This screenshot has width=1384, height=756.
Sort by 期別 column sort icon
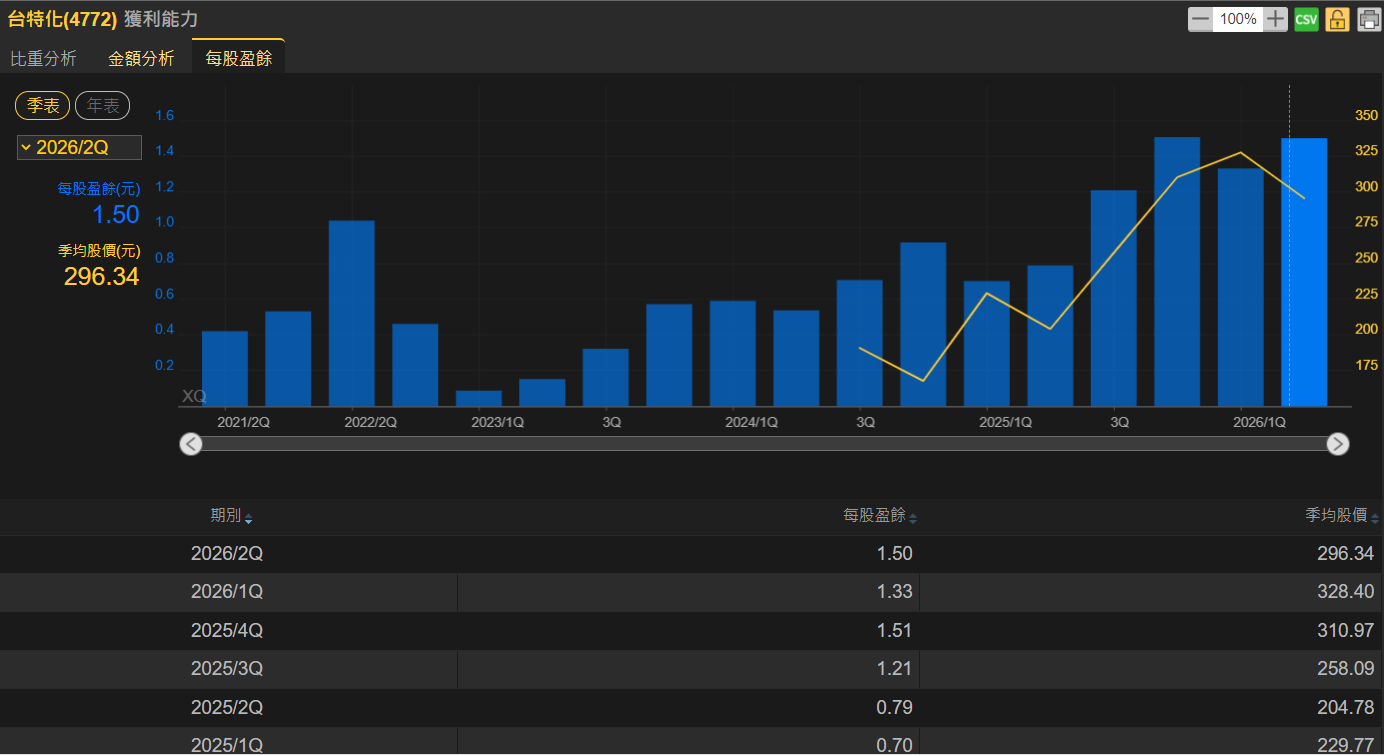[249, 518]
